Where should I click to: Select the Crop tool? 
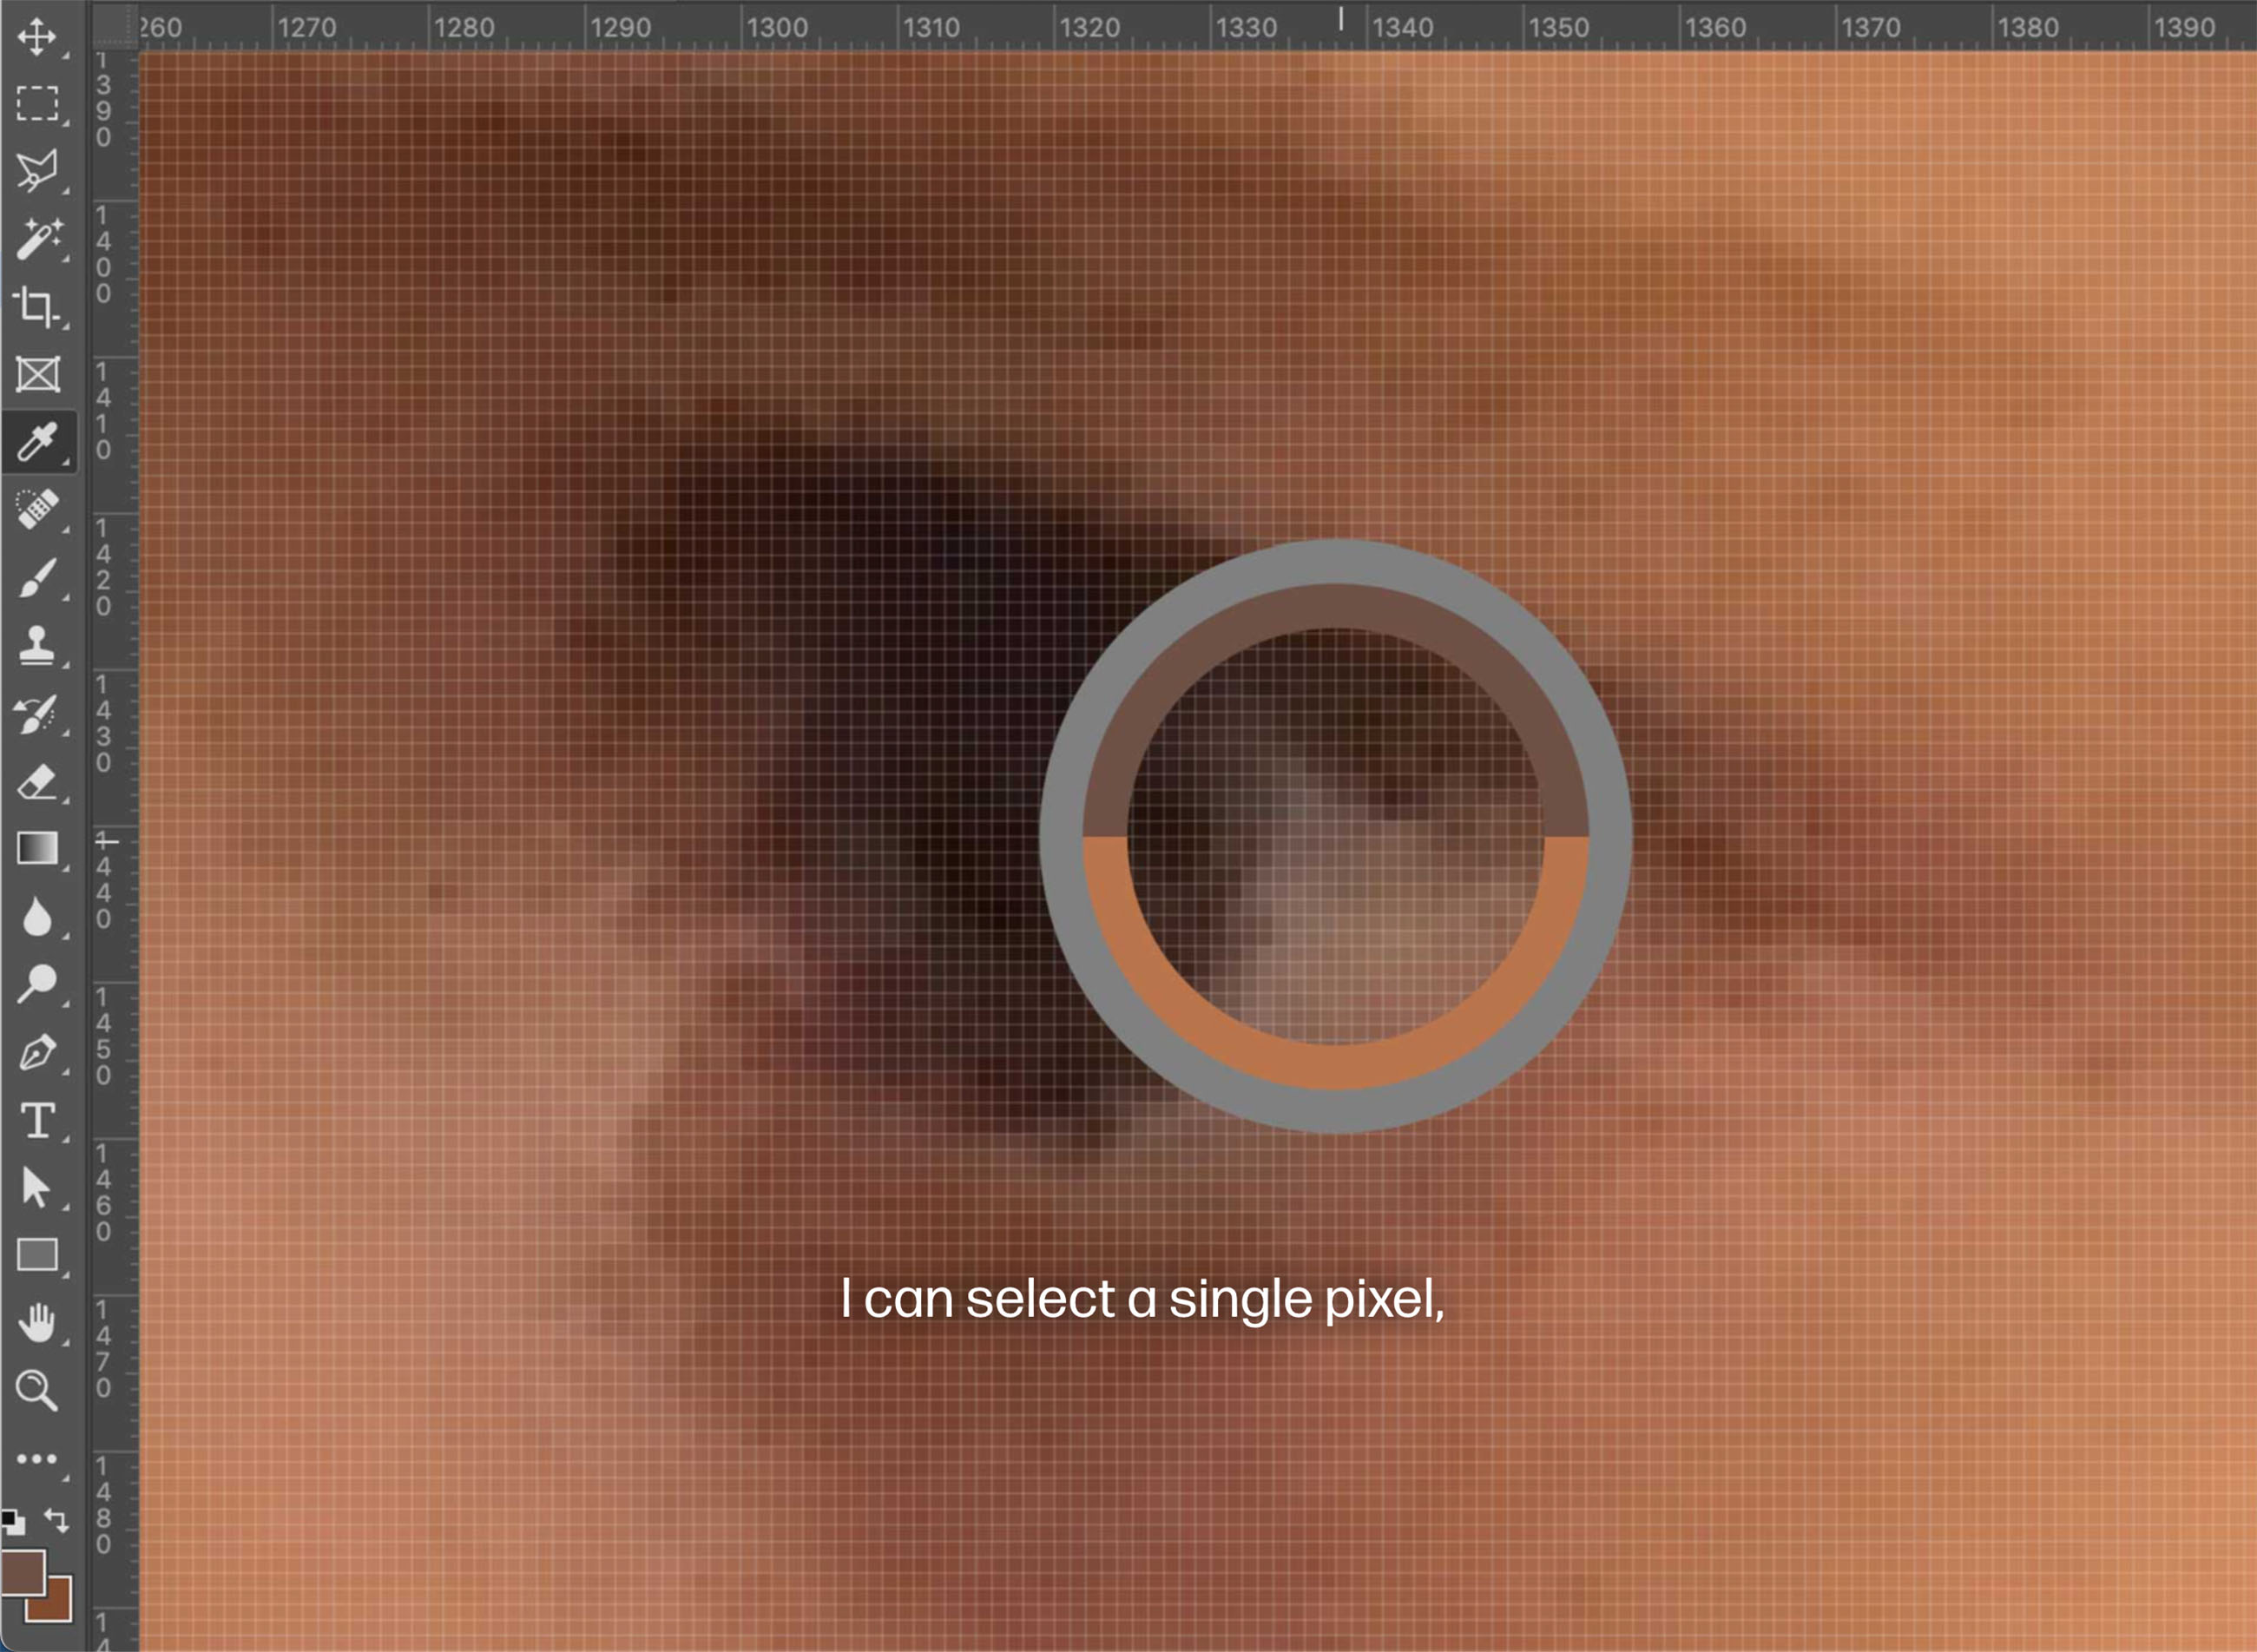point(37,308)
